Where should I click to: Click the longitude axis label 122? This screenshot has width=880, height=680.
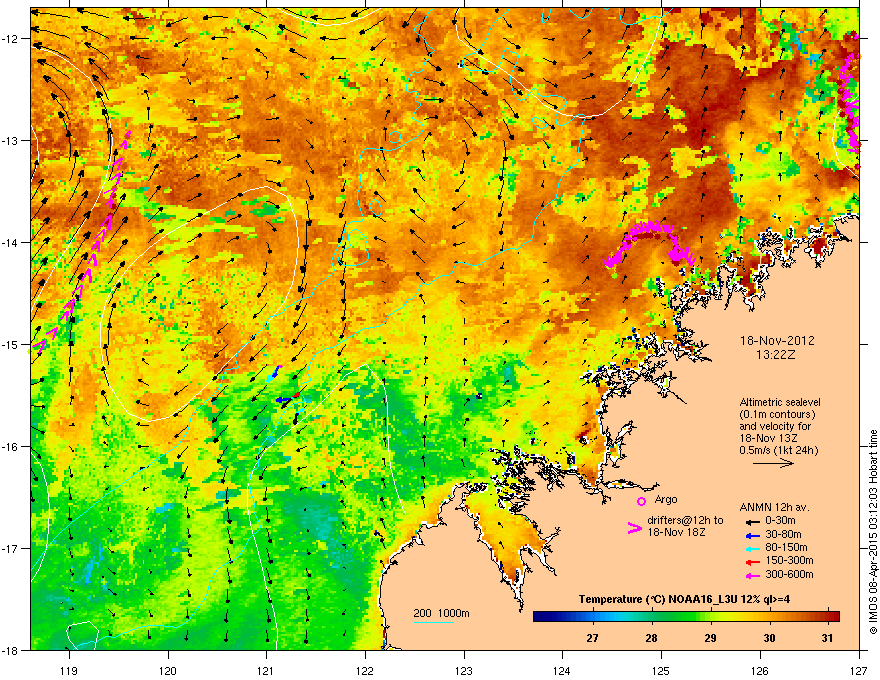click(365, 671)
